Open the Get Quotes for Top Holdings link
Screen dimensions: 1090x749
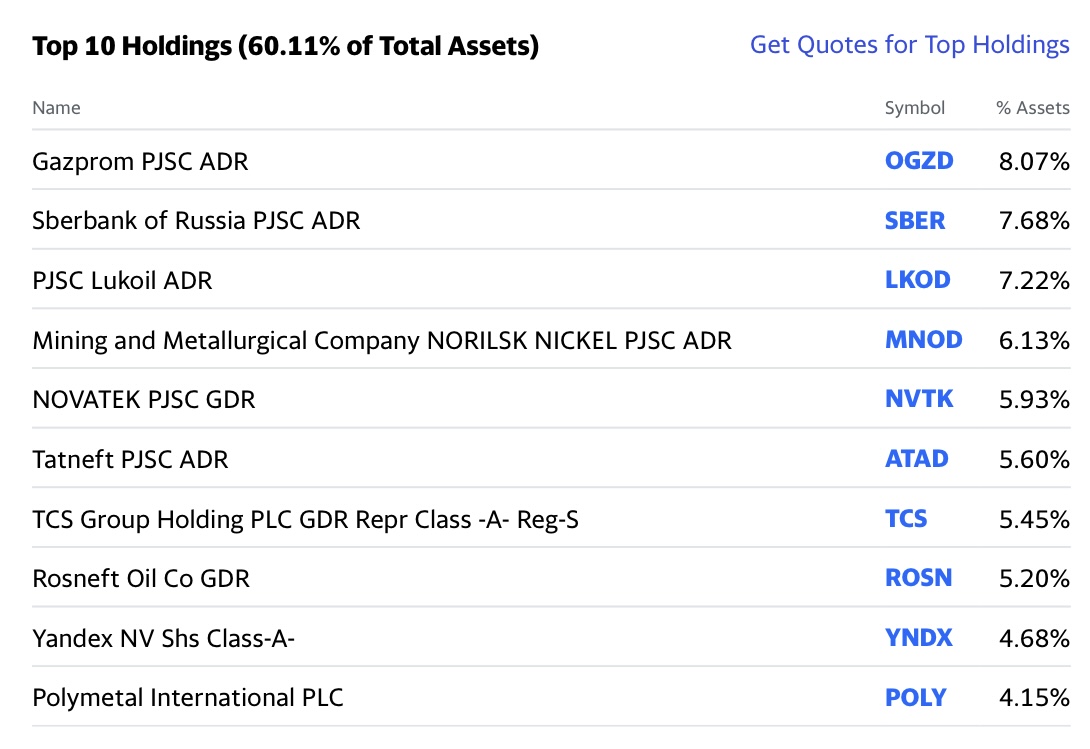coord(909,45)
